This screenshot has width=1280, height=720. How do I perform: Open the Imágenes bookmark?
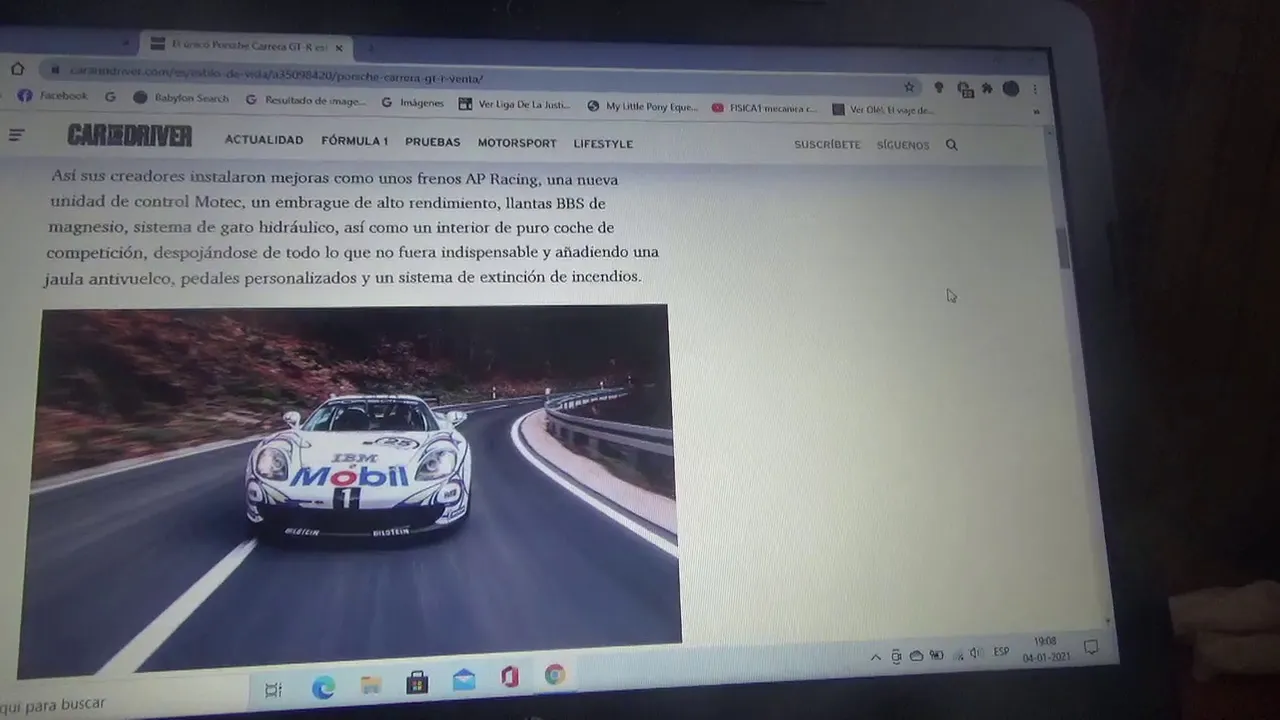[412, 102]
